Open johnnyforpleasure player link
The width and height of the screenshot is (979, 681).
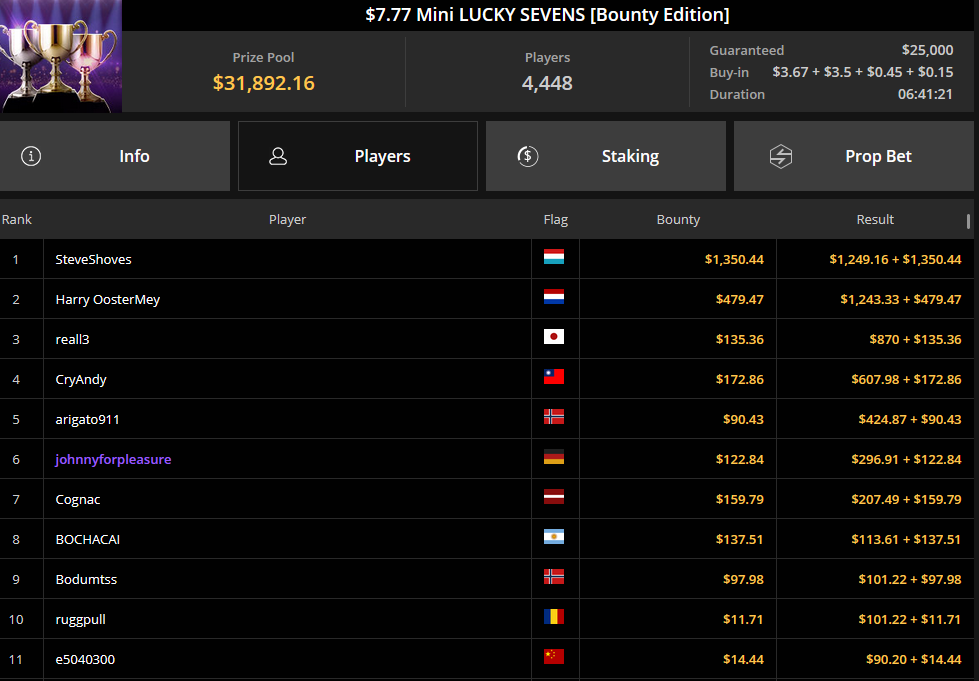[x=113, y=459]
